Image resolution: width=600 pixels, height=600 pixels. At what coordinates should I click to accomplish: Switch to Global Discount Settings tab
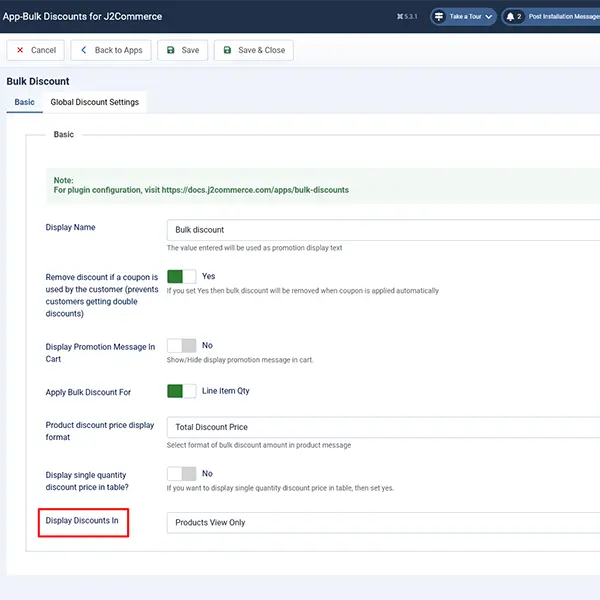(x=95, y=102)
